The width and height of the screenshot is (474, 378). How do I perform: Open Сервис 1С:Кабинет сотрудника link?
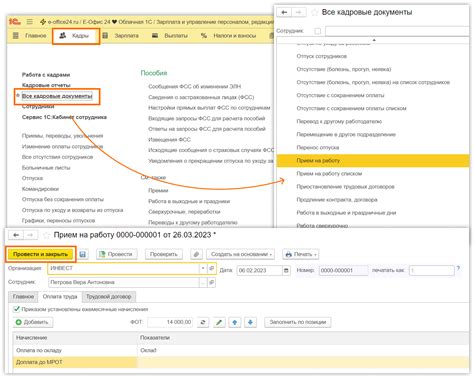[64, 117]
